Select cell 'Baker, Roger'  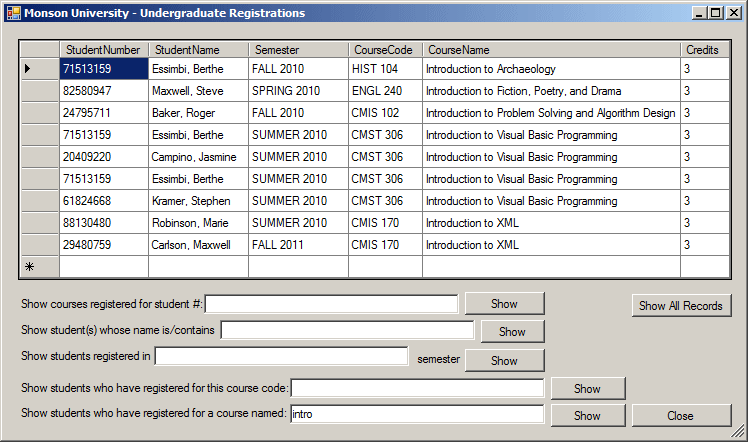(x=198, y=113)
